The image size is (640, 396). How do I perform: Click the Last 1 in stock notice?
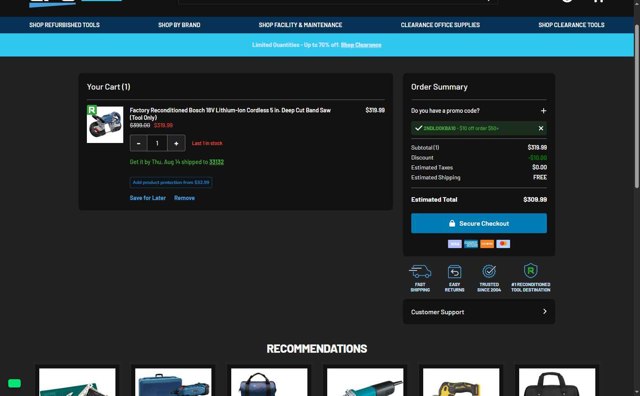[x=207, y=143]
